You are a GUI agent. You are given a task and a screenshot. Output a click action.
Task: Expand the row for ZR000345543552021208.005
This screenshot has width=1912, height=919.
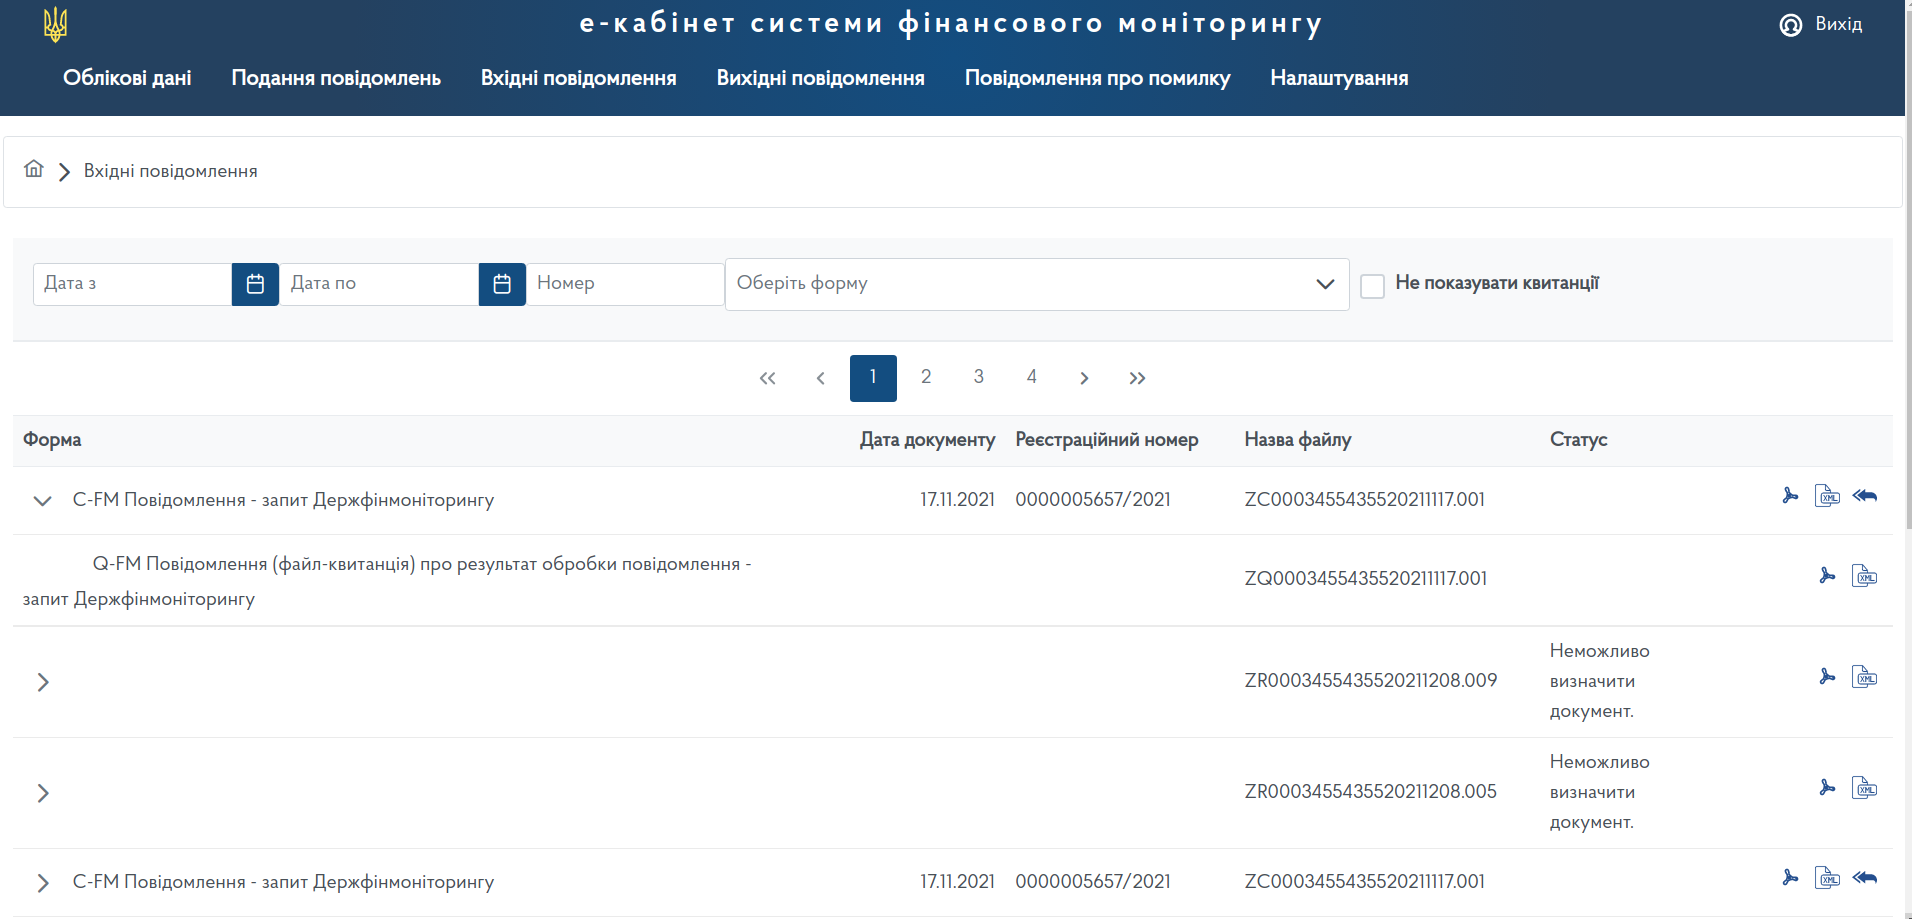[43, 793]
